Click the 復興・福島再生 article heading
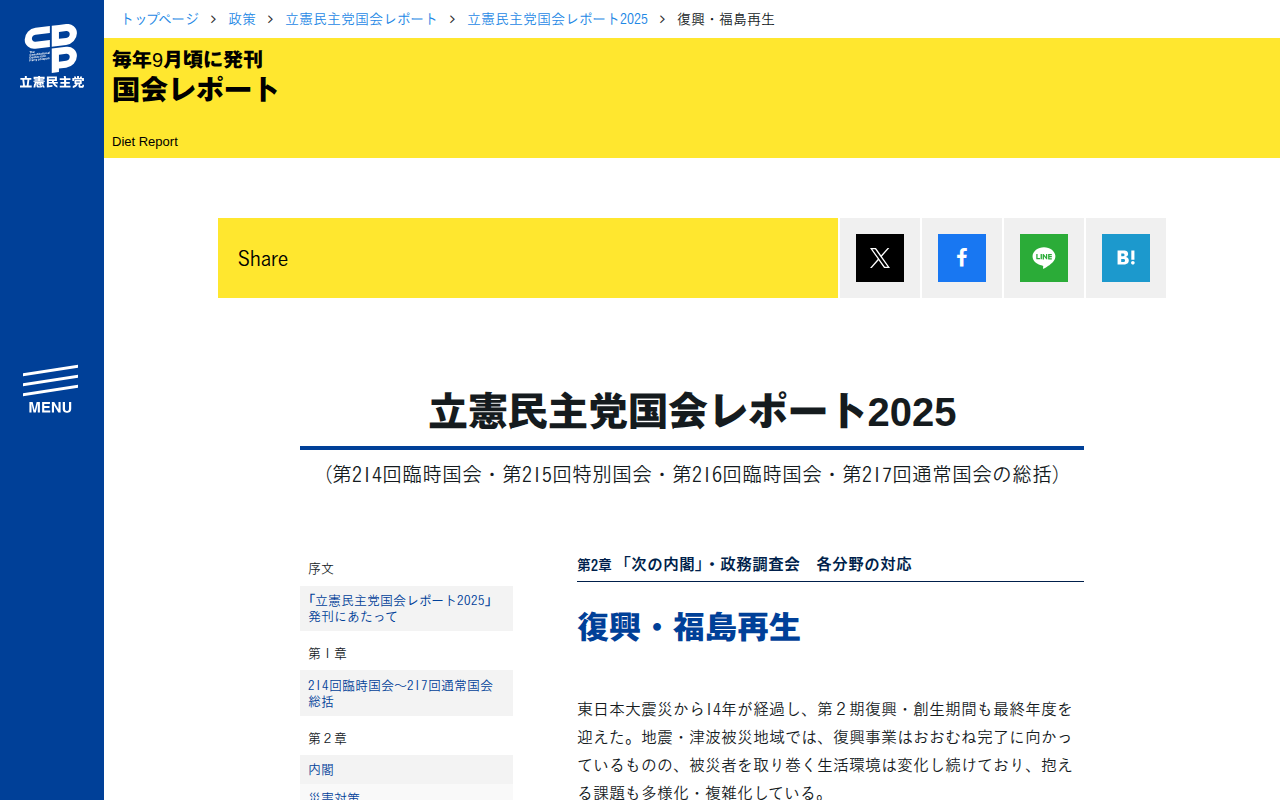1280x800 pixels. [689, 627]
